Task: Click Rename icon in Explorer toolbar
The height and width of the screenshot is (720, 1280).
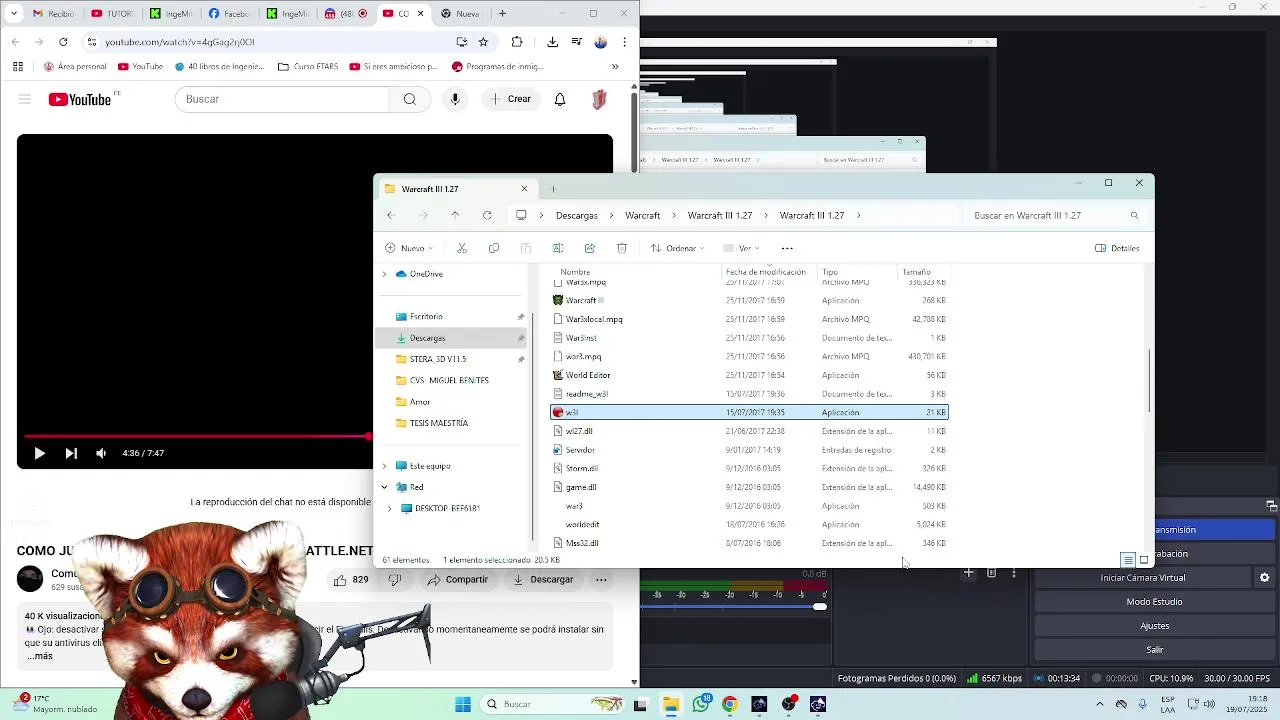Action: coord(558,248)
